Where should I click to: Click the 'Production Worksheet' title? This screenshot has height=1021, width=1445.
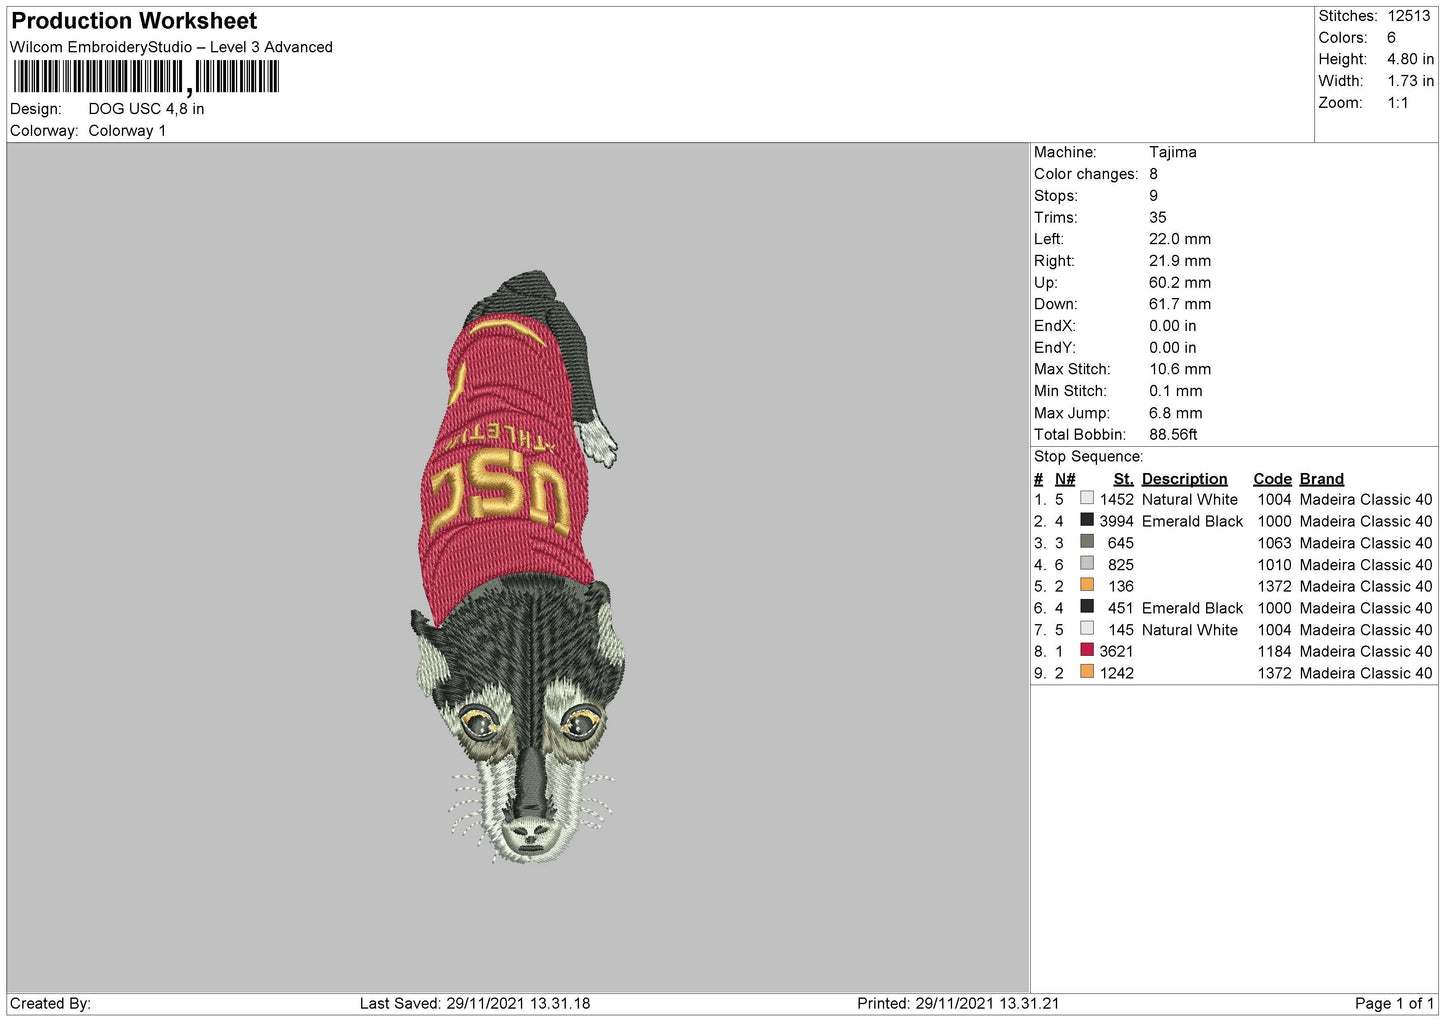(x=134, y=21)
